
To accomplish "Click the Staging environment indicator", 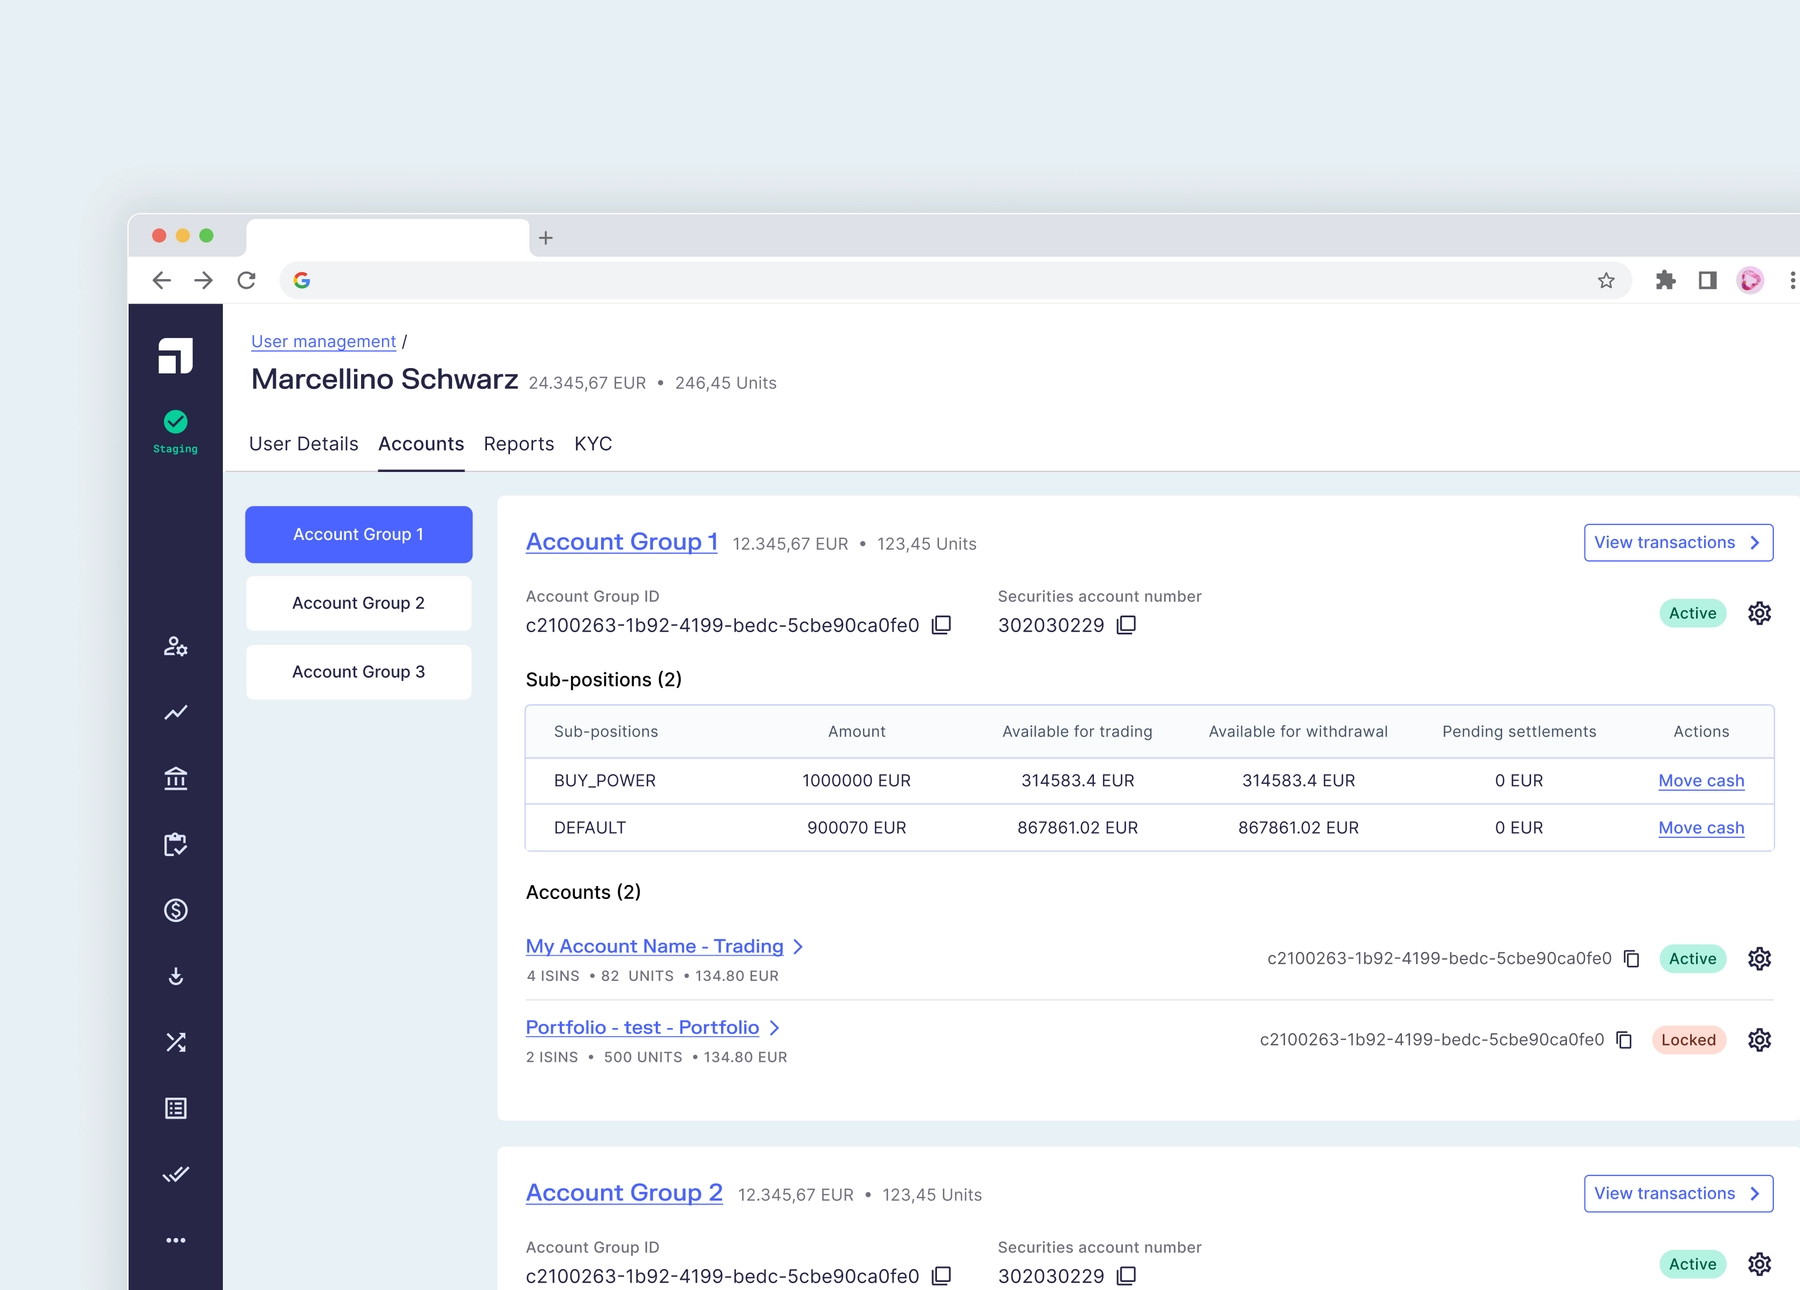I will point(175,431).
